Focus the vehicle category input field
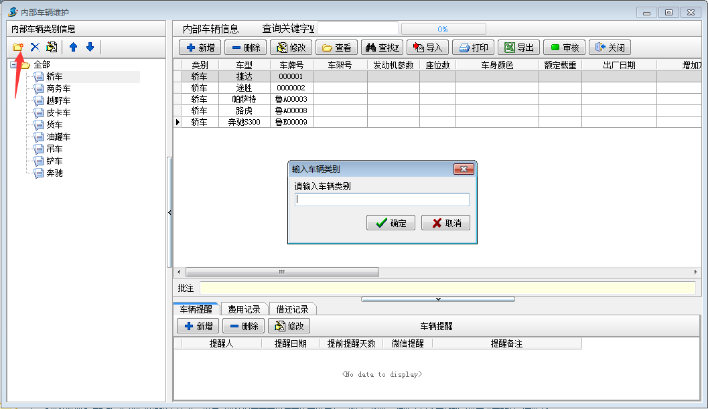The height and width of the screenshot is (409, 708). tap(381, 199)
